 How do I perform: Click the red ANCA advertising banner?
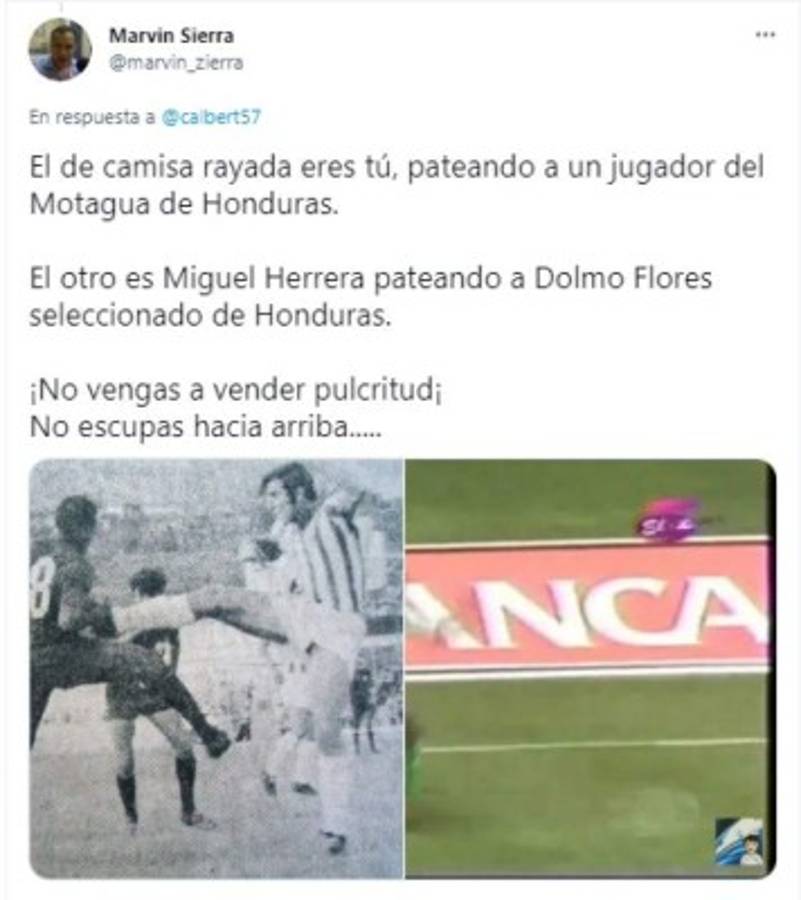[587, 610]
